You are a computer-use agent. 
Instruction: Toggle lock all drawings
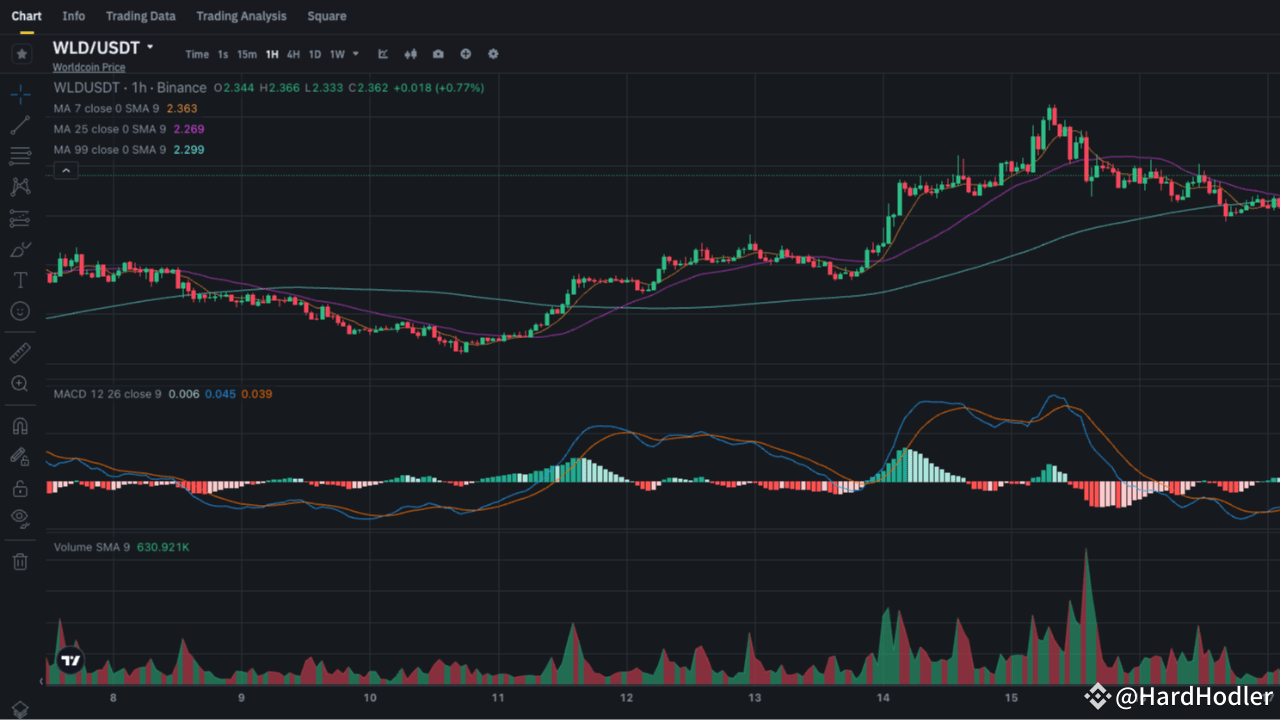click(20, 488)
